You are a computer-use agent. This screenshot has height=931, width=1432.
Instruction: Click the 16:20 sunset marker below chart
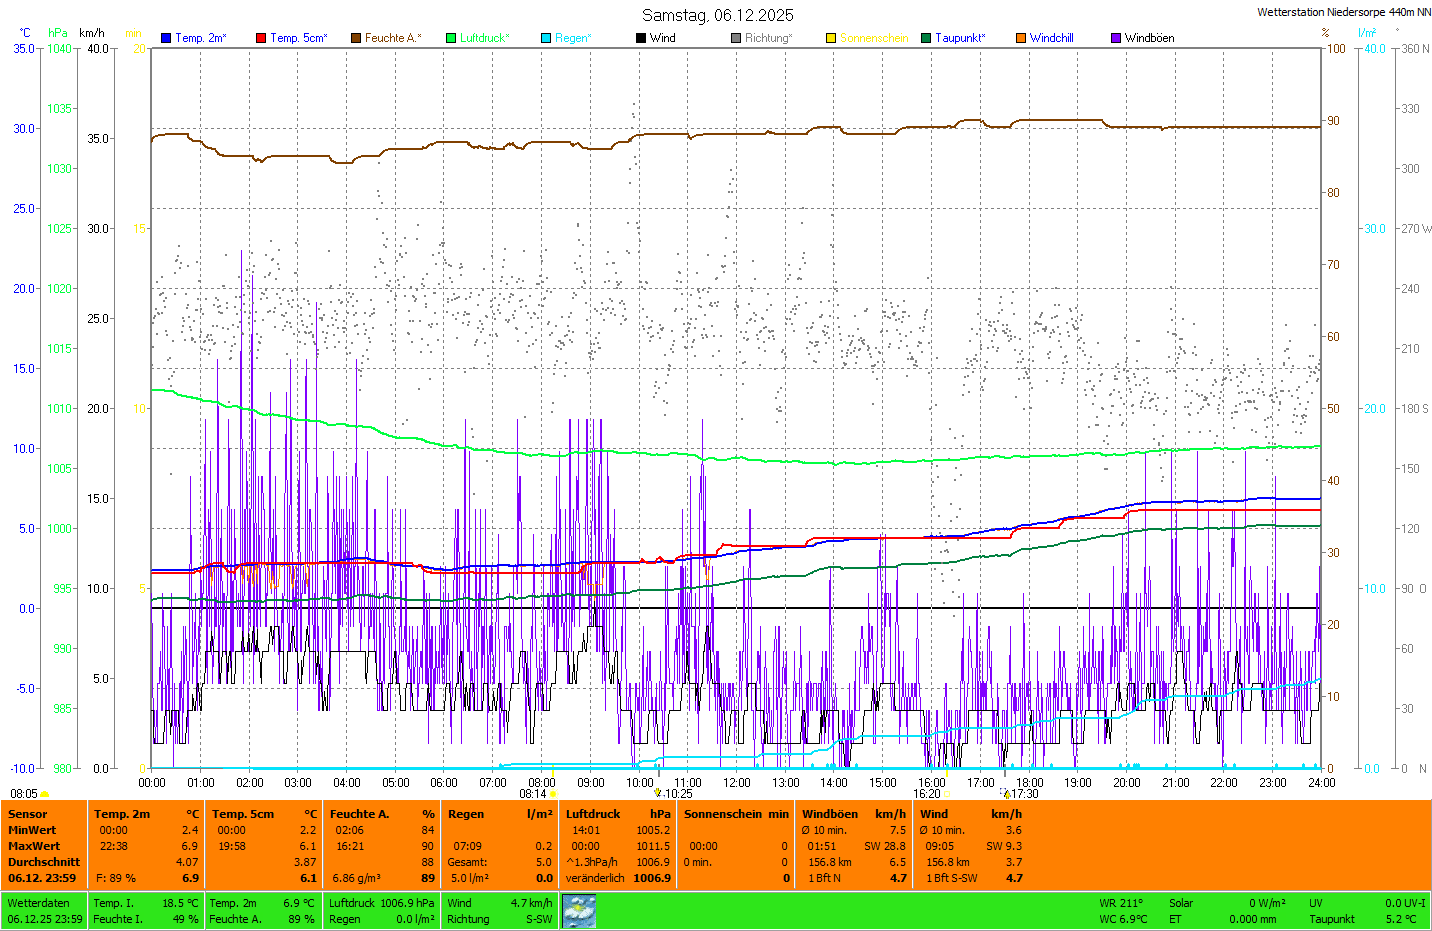point(927,794)
